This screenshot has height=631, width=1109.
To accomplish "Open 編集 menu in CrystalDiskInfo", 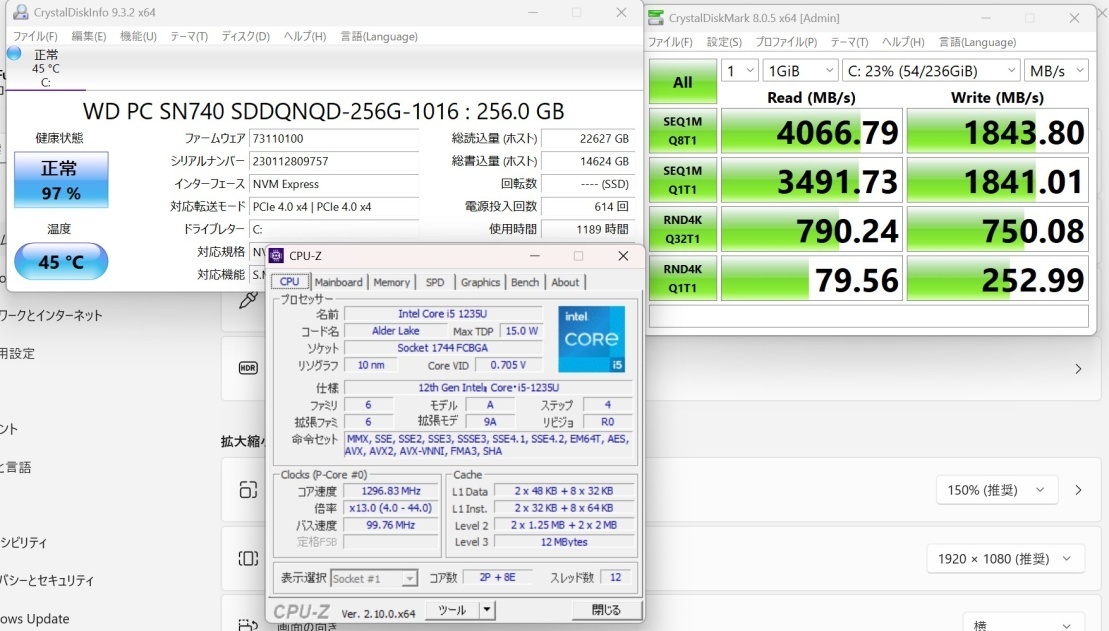I will tap(88, 36).
